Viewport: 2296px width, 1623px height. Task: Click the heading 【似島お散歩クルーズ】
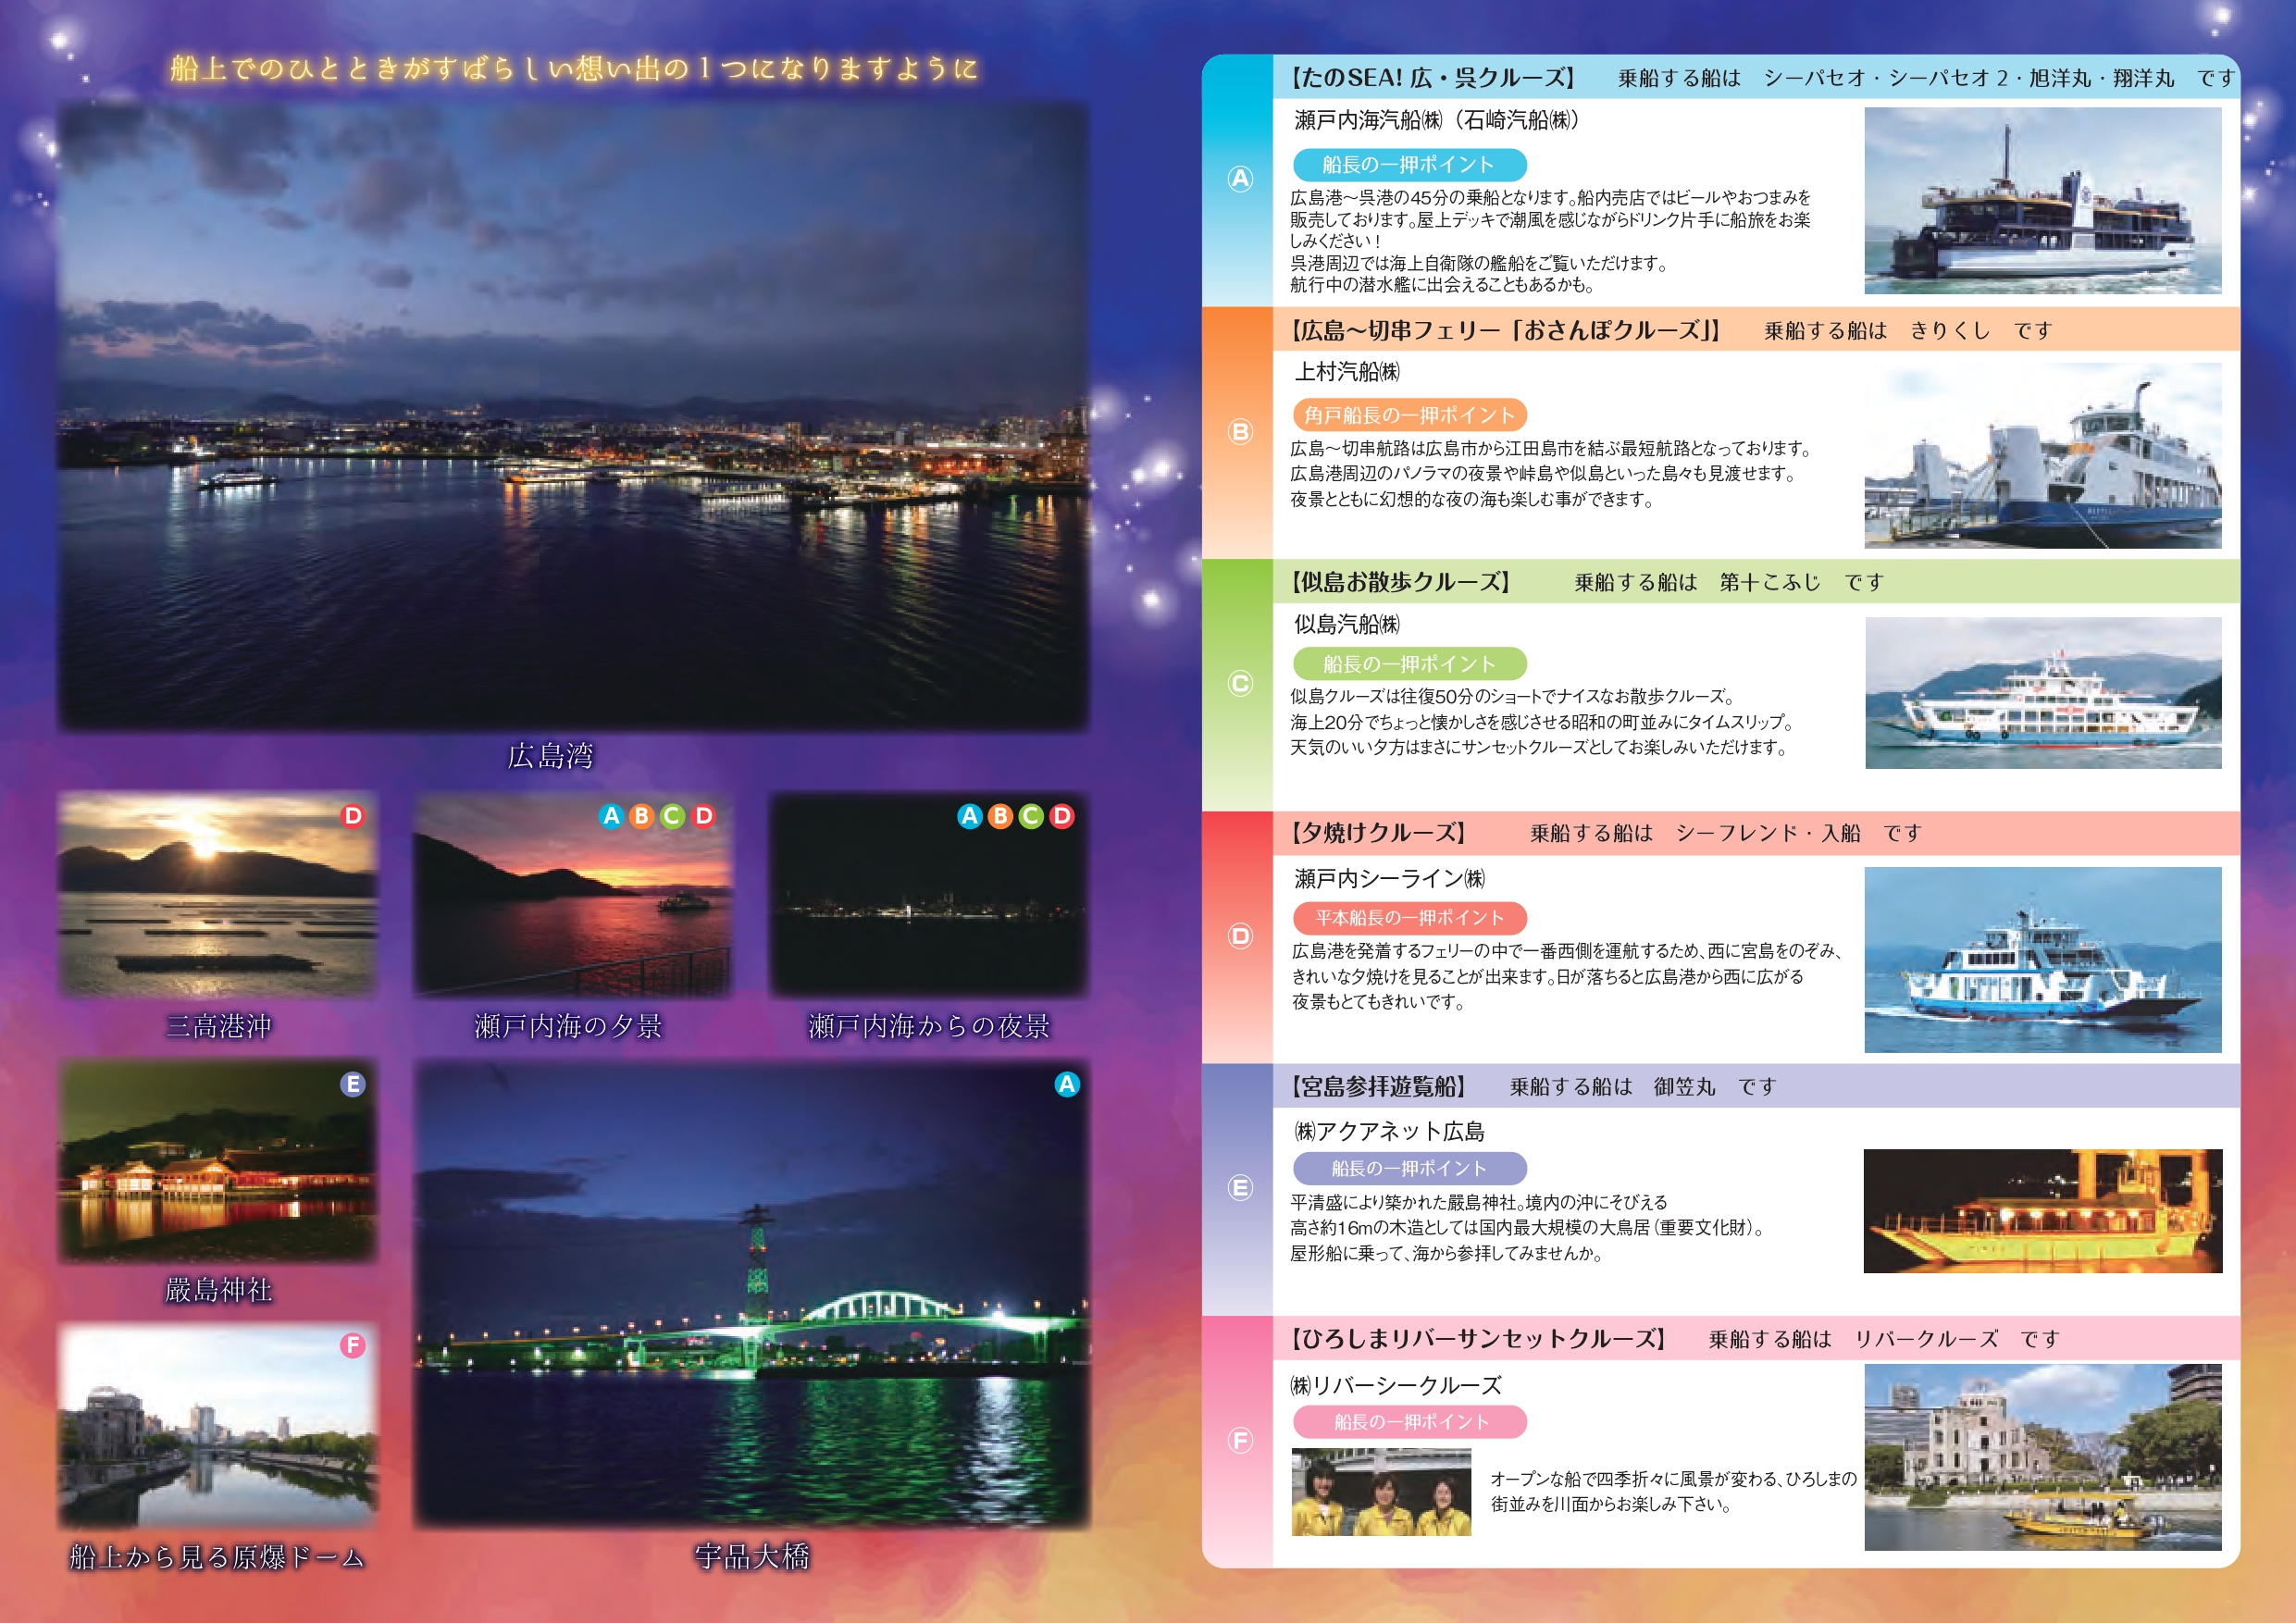(x=1399, y=582)
